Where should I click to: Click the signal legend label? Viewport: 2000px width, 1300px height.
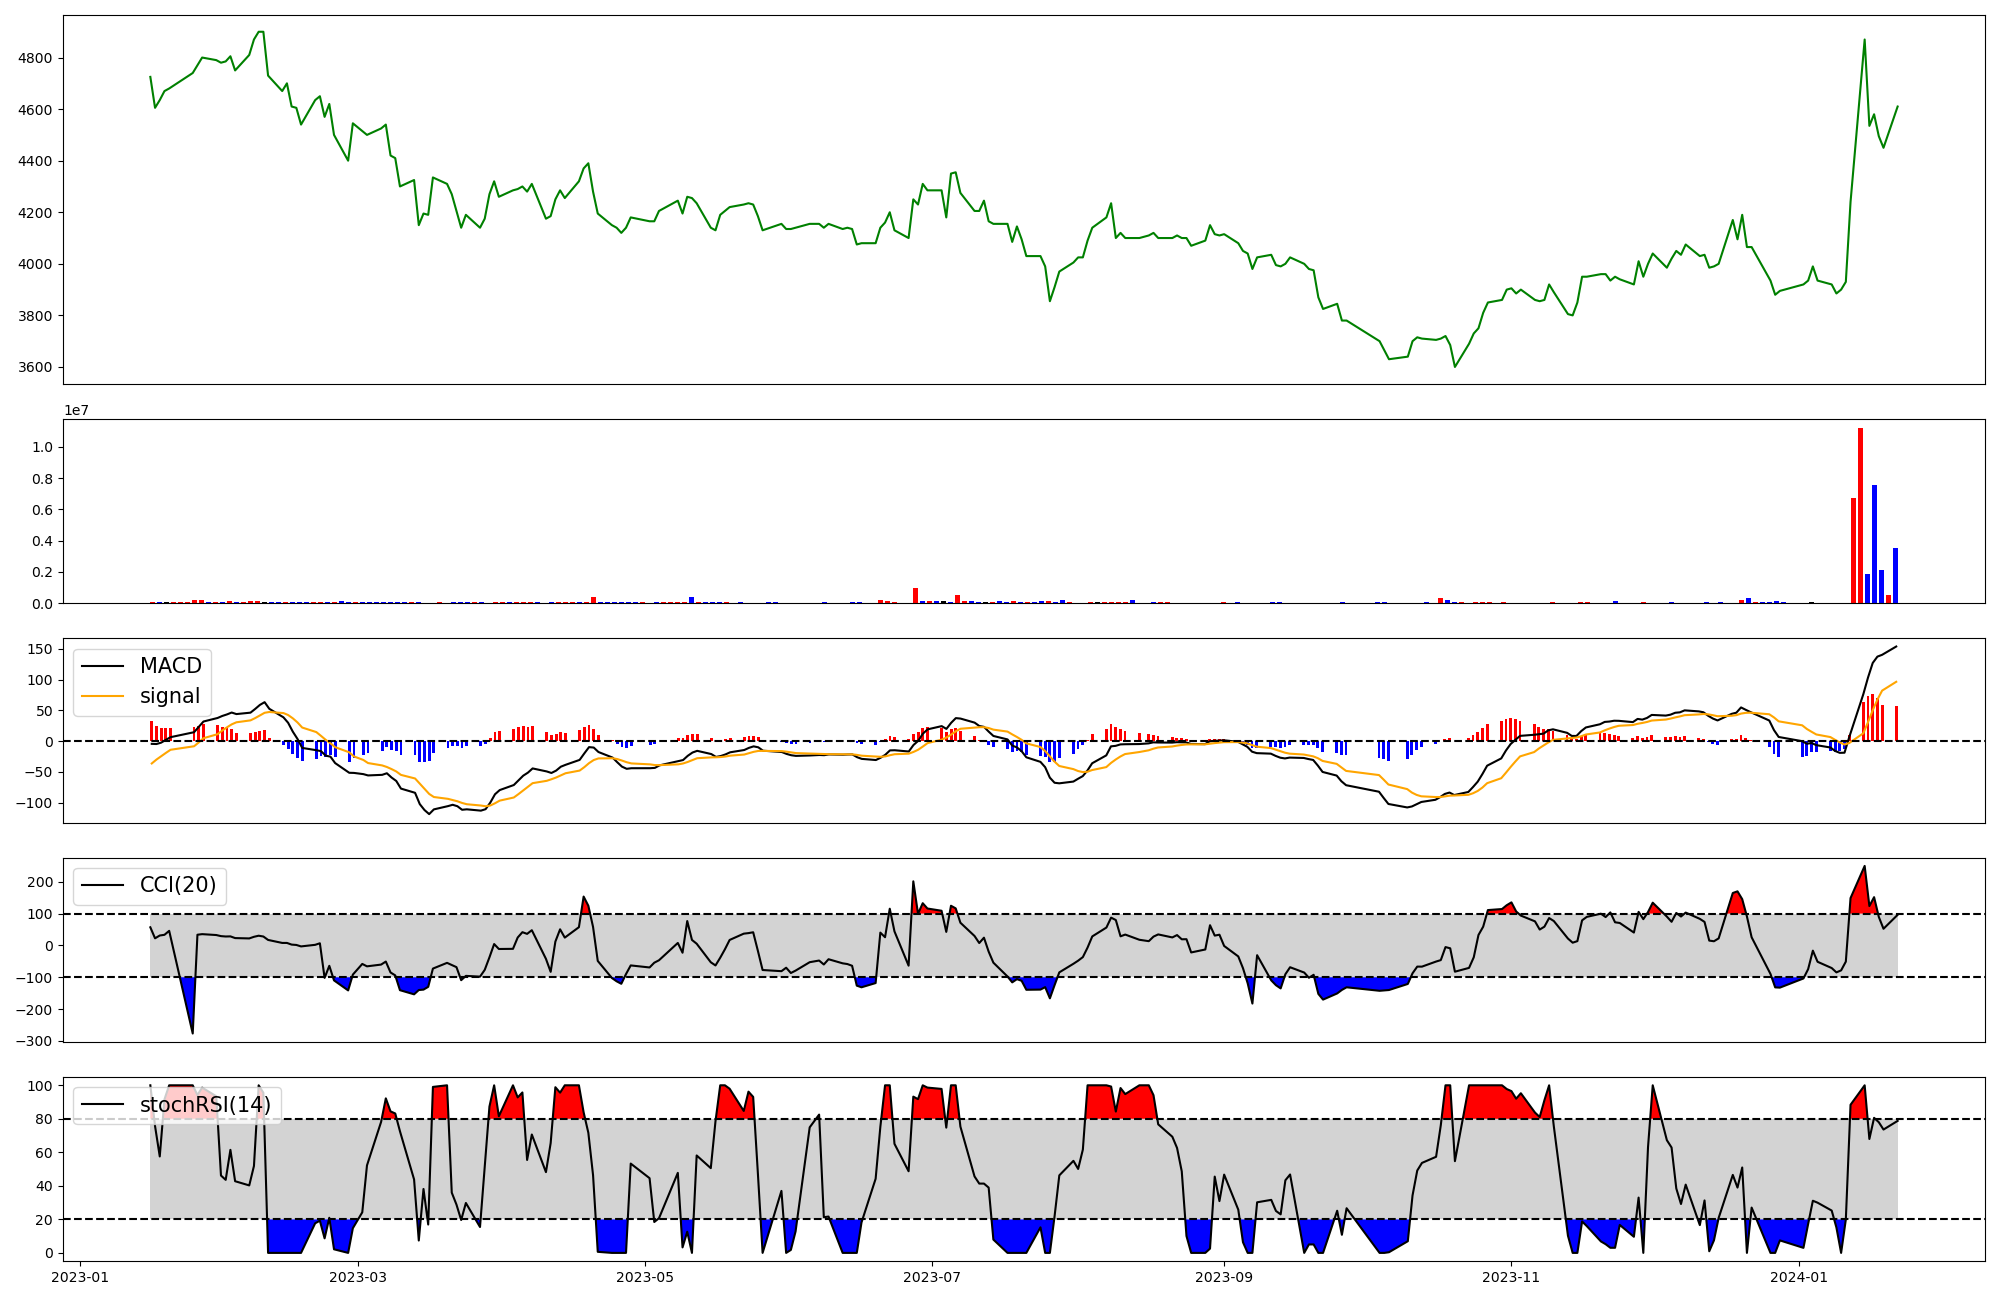(x=170, y=696)
